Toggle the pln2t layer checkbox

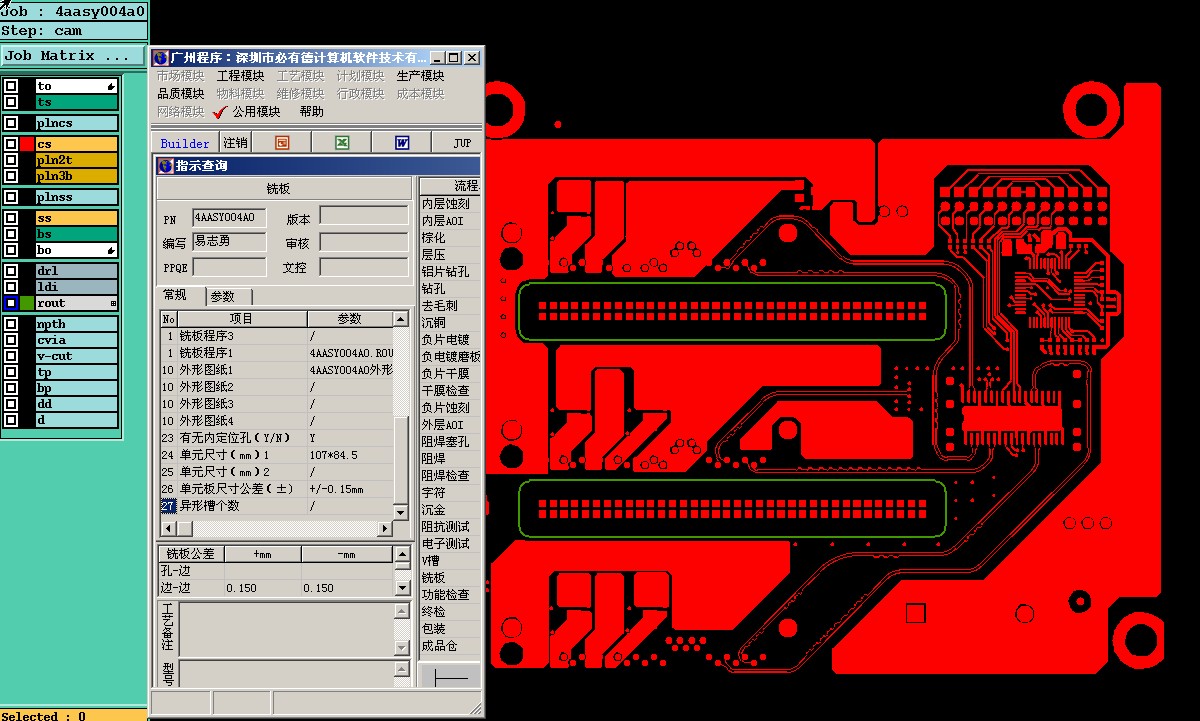11,160
